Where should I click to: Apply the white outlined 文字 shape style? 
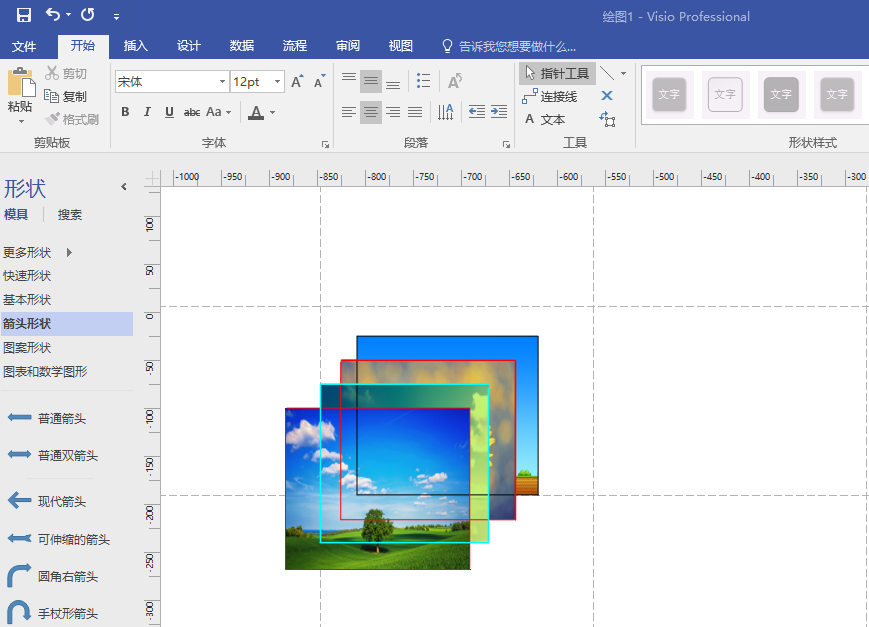725,95
